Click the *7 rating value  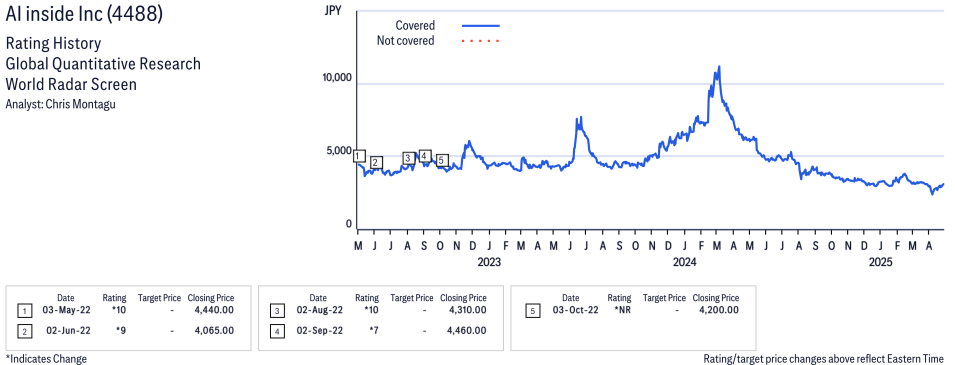[373, 330]
